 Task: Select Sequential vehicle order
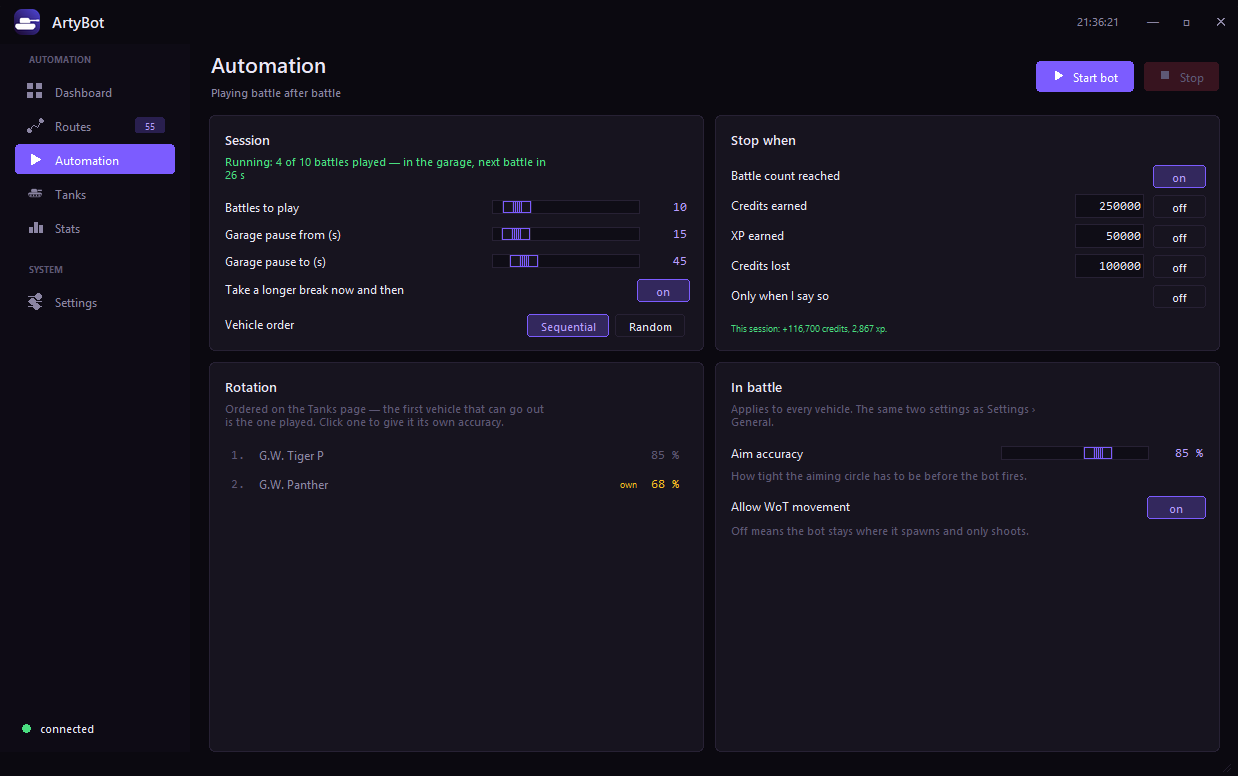568,326
